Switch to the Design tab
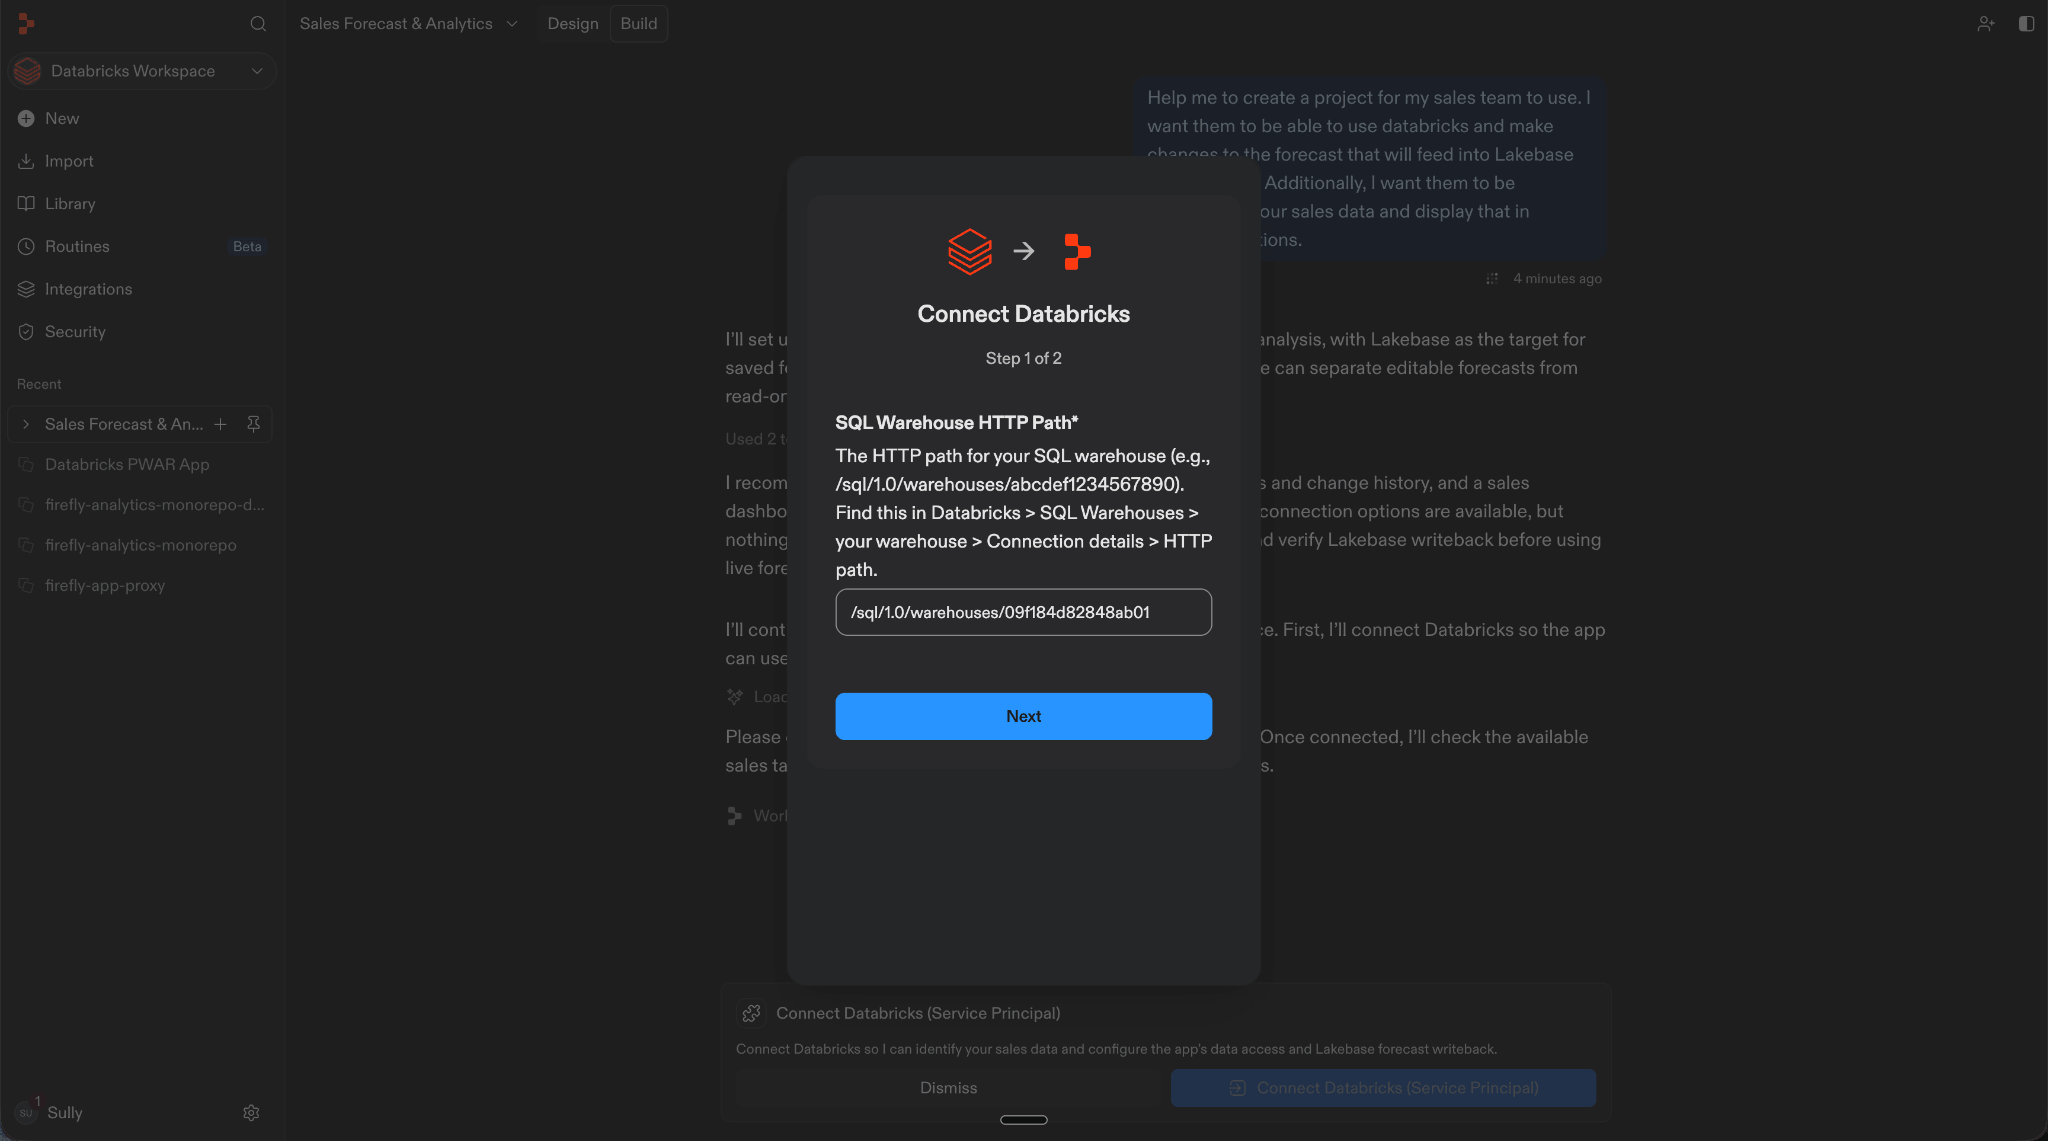 pos(573,23)
